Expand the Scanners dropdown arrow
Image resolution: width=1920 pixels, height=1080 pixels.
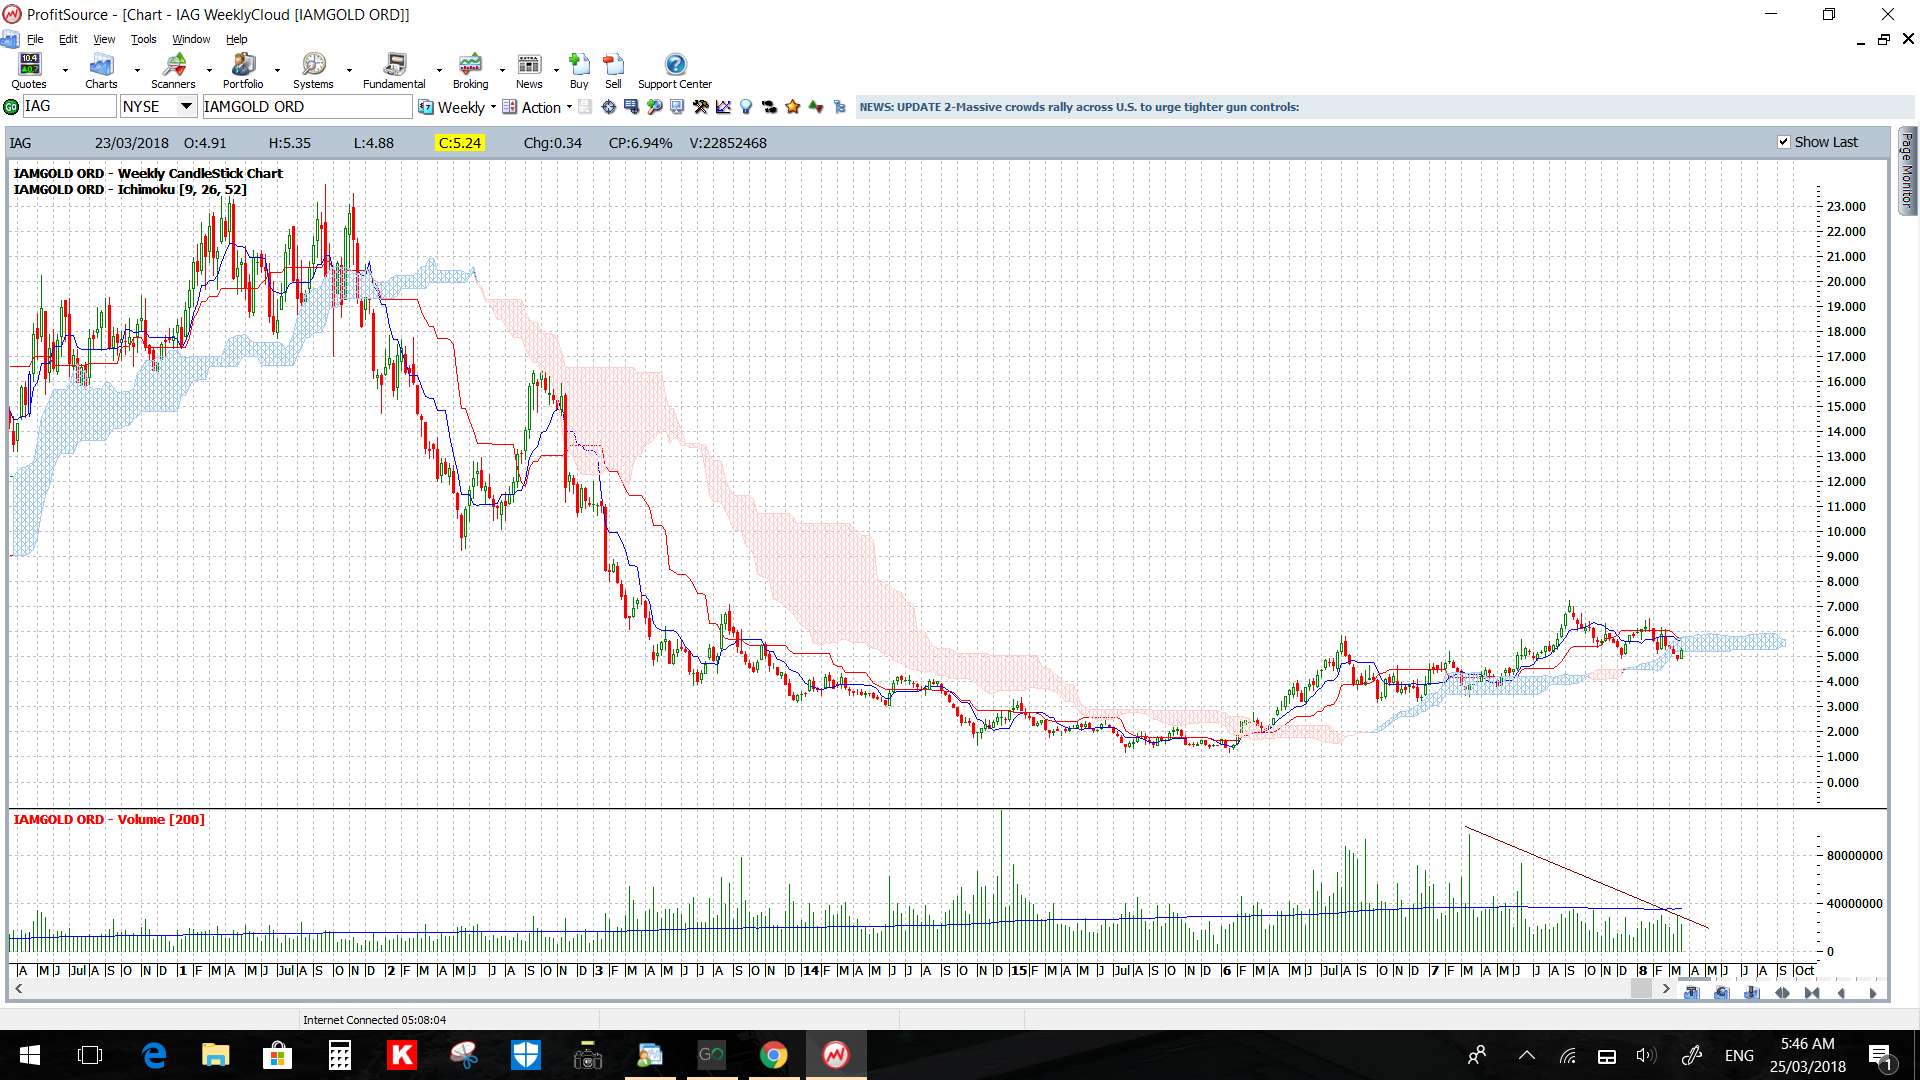[209, 71]
